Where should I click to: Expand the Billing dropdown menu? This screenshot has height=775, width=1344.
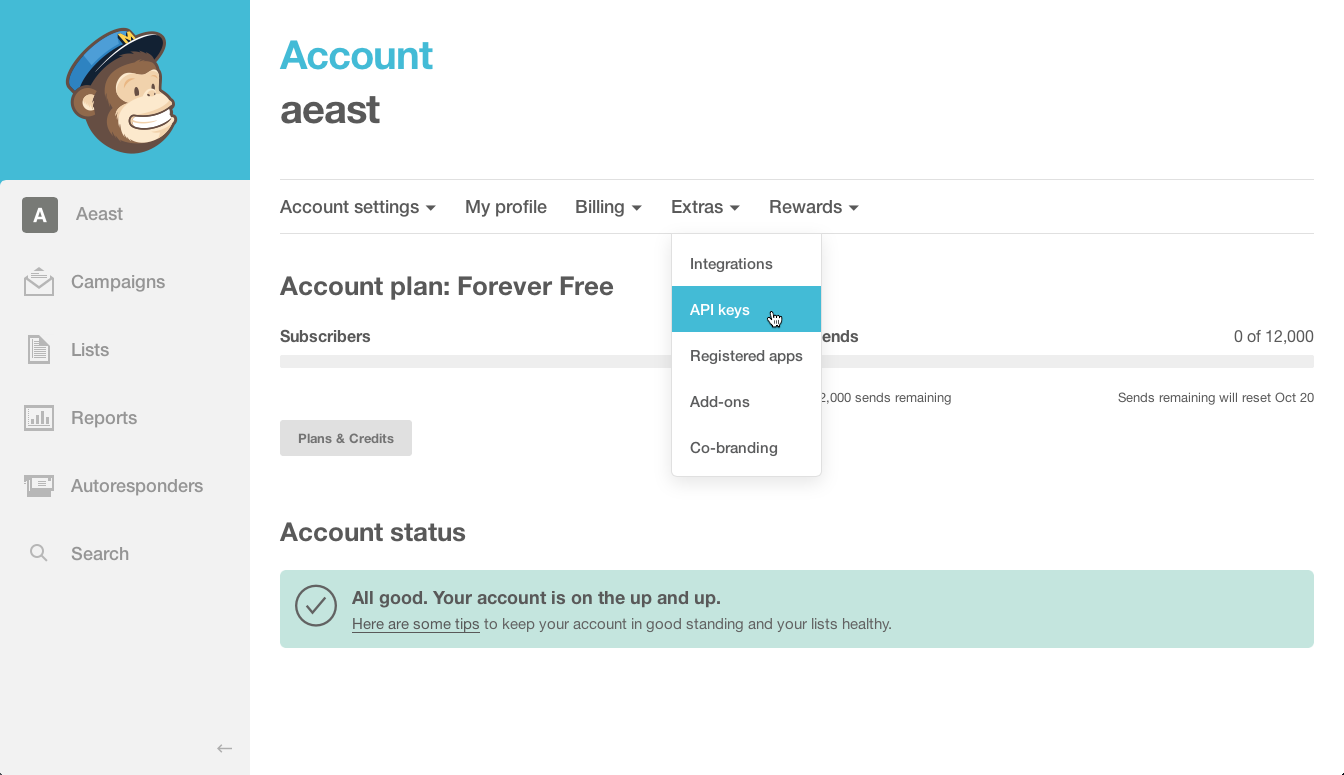[608, 207]
